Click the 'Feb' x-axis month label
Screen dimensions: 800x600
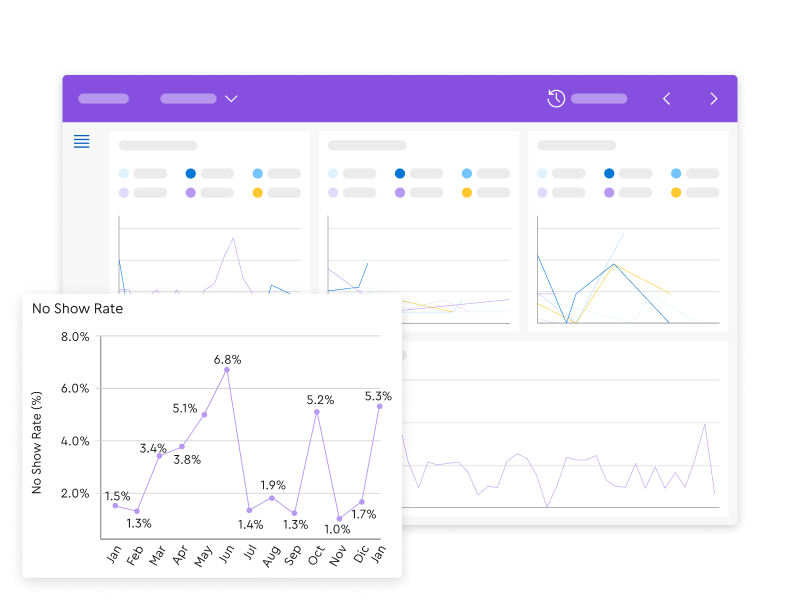135,556
